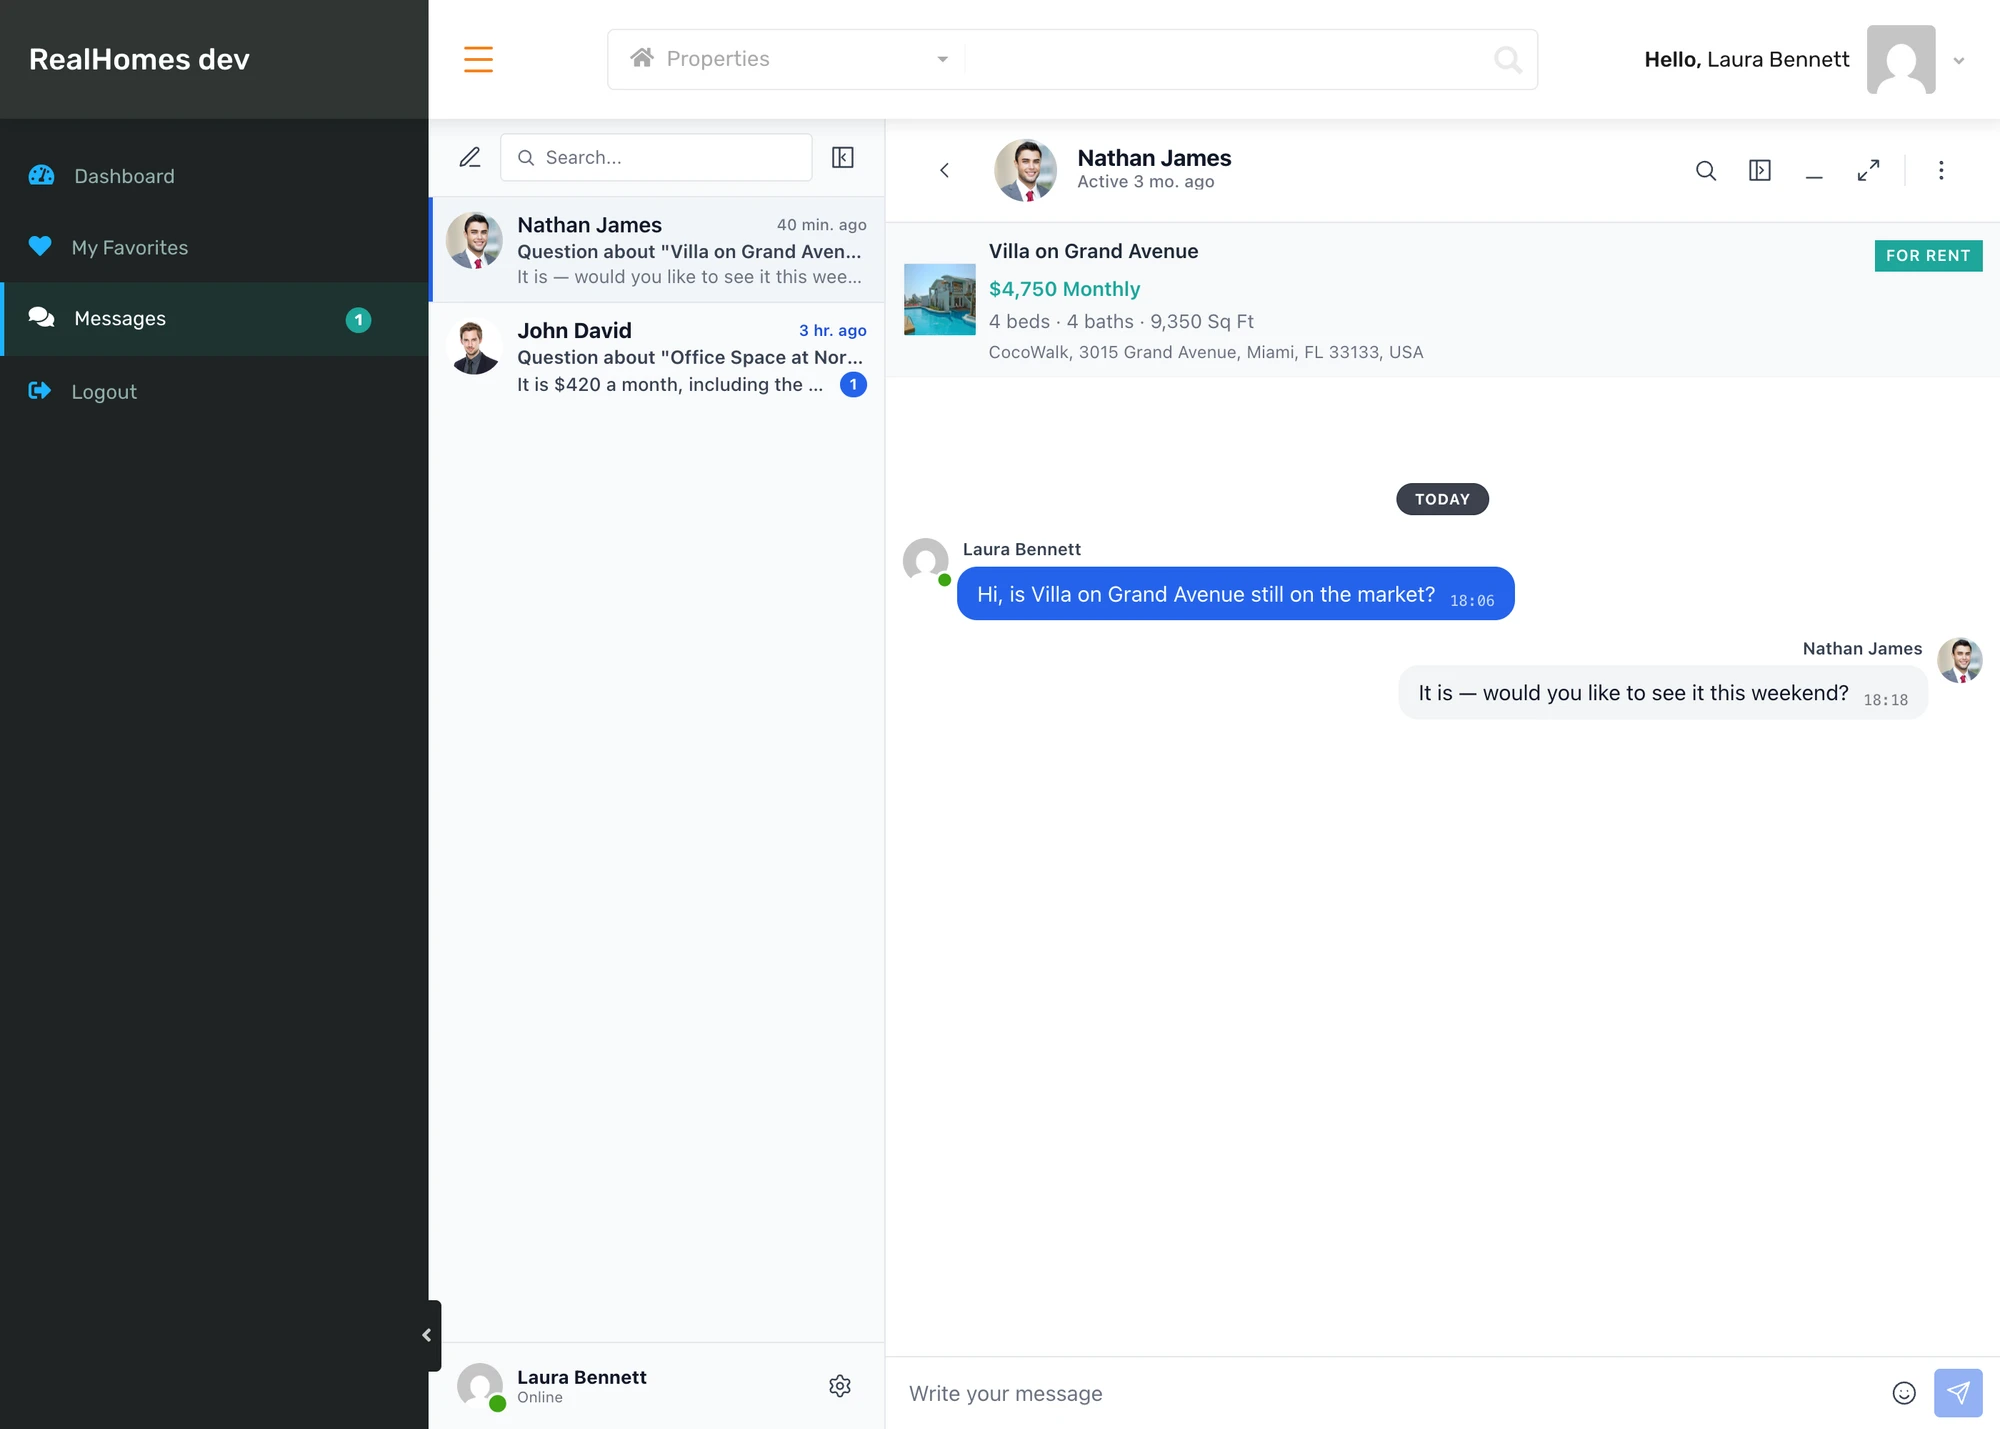Open messenger settings gear

pos(840,1386)
